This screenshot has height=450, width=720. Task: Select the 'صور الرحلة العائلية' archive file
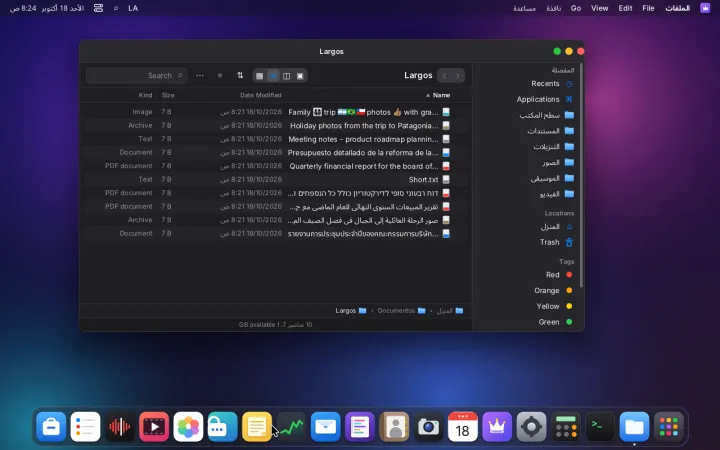tap(276, 220)
